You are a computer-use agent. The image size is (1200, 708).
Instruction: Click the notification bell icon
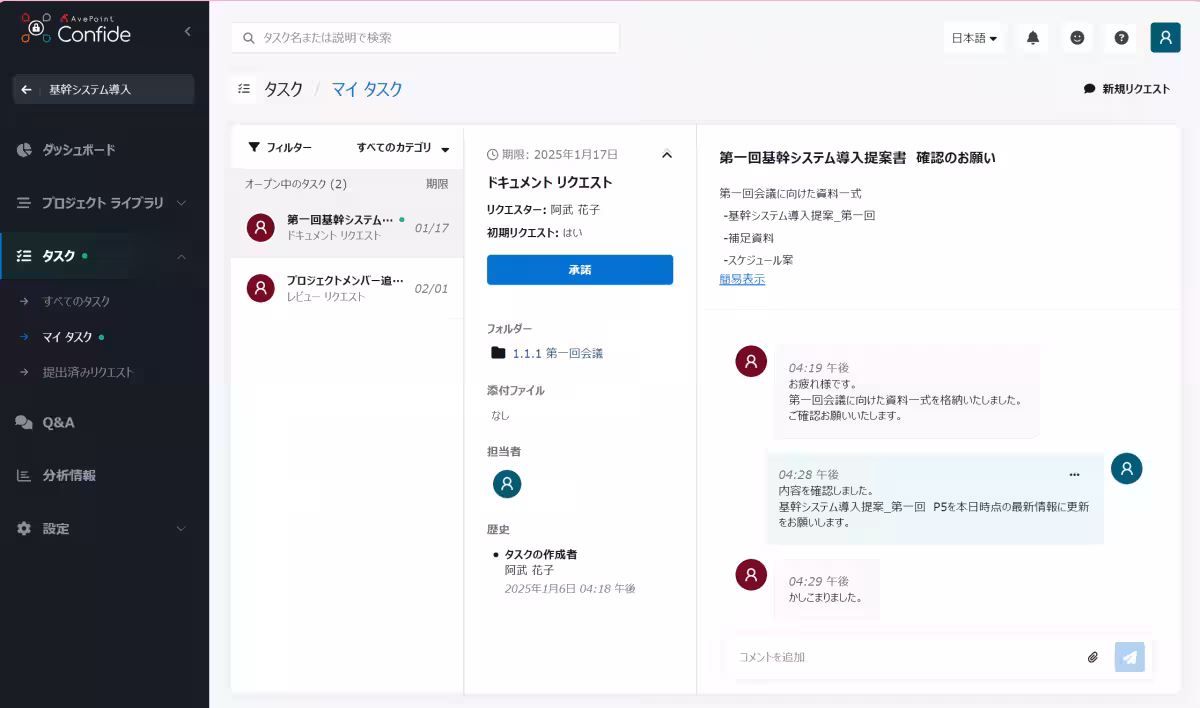pyautogui.click(x=1031, y=37)
